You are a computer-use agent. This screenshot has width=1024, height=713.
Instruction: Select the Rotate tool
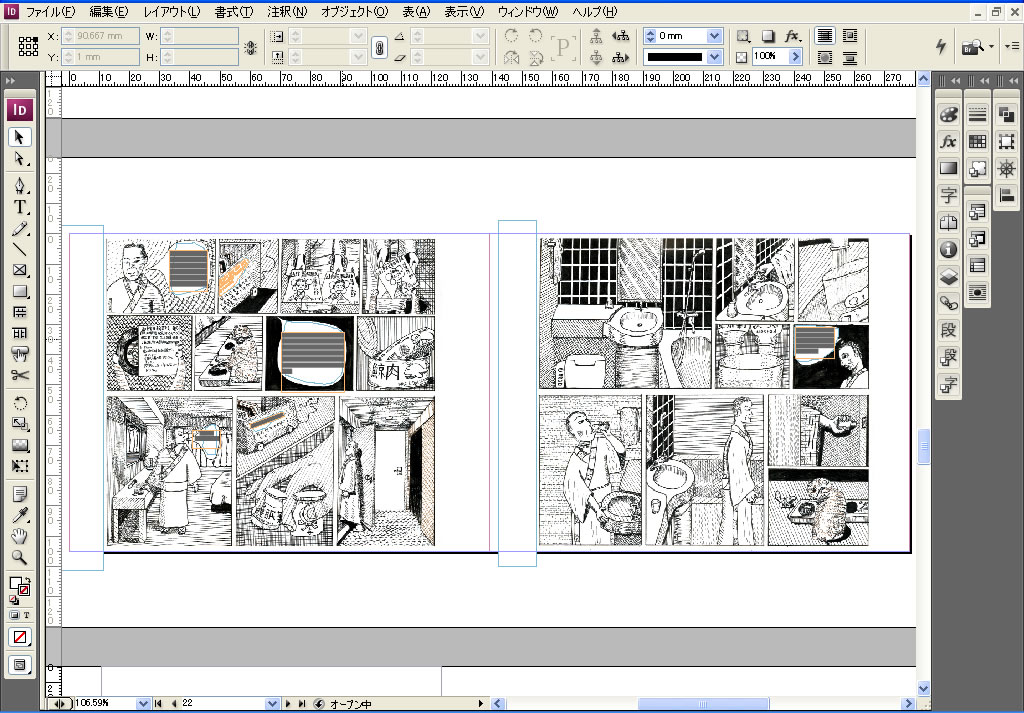point(20,403)
